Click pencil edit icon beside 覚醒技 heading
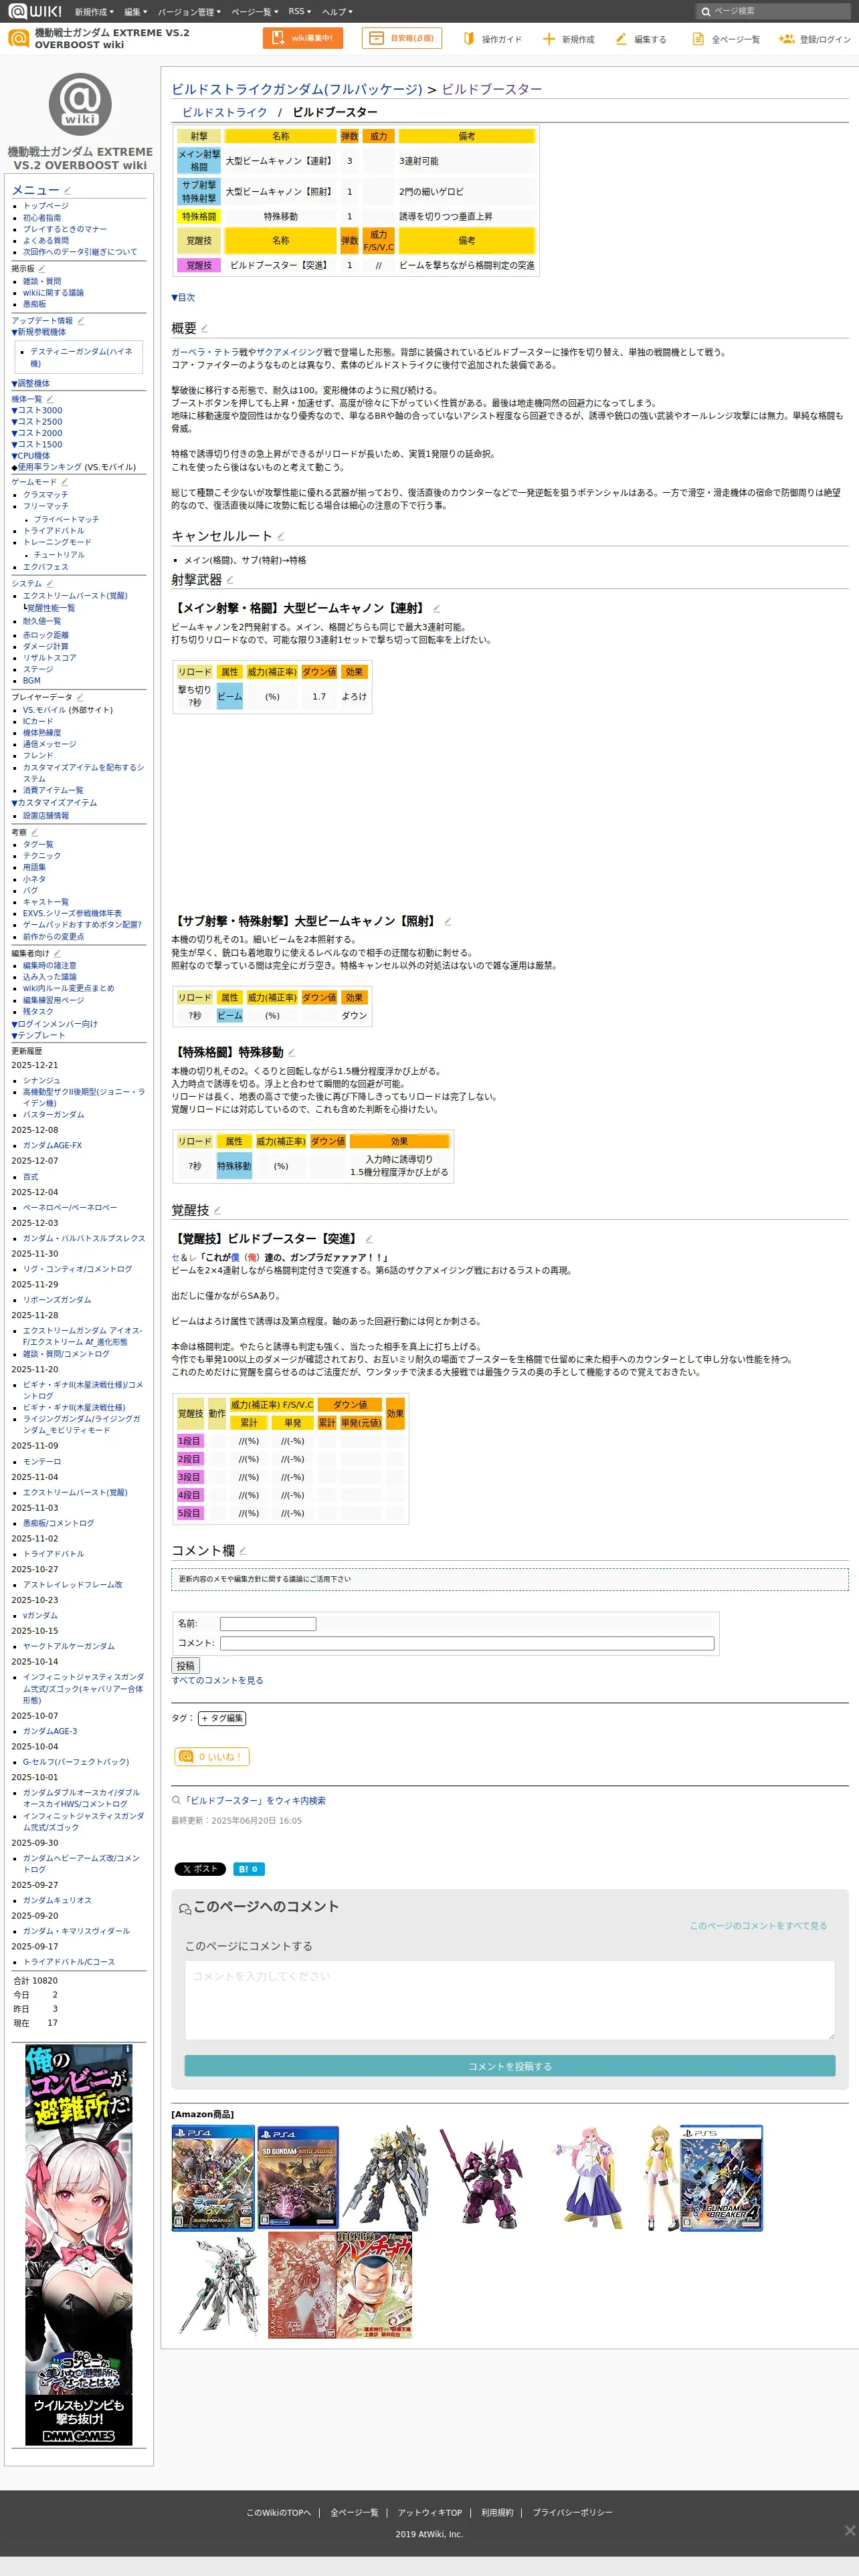 218,1210
